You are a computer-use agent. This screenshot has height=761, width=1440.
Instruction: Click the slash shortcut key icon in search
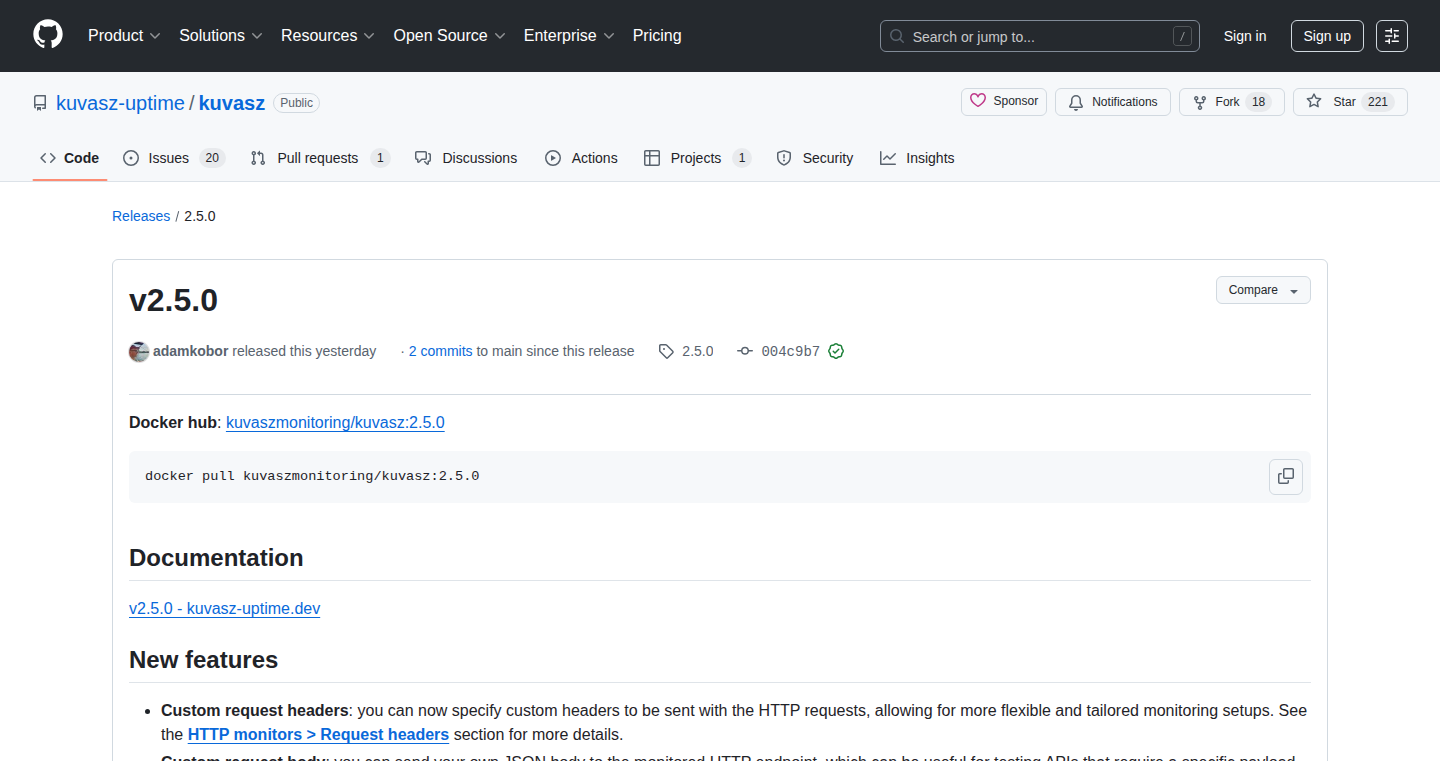coord(1182,36)
